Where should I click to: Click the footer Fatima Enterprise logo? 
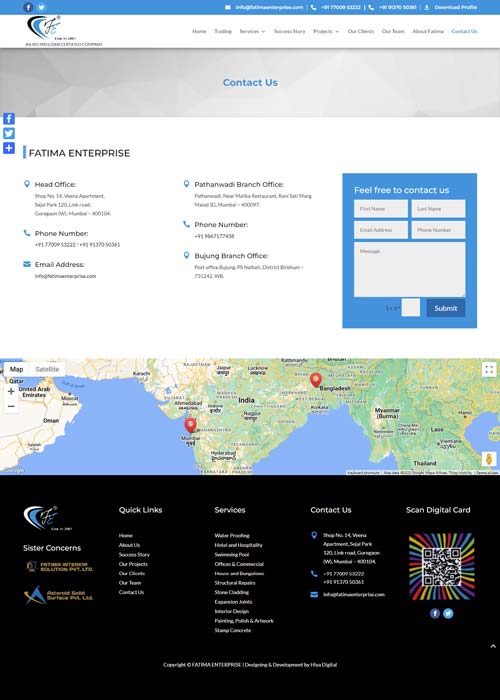point(47,518)
